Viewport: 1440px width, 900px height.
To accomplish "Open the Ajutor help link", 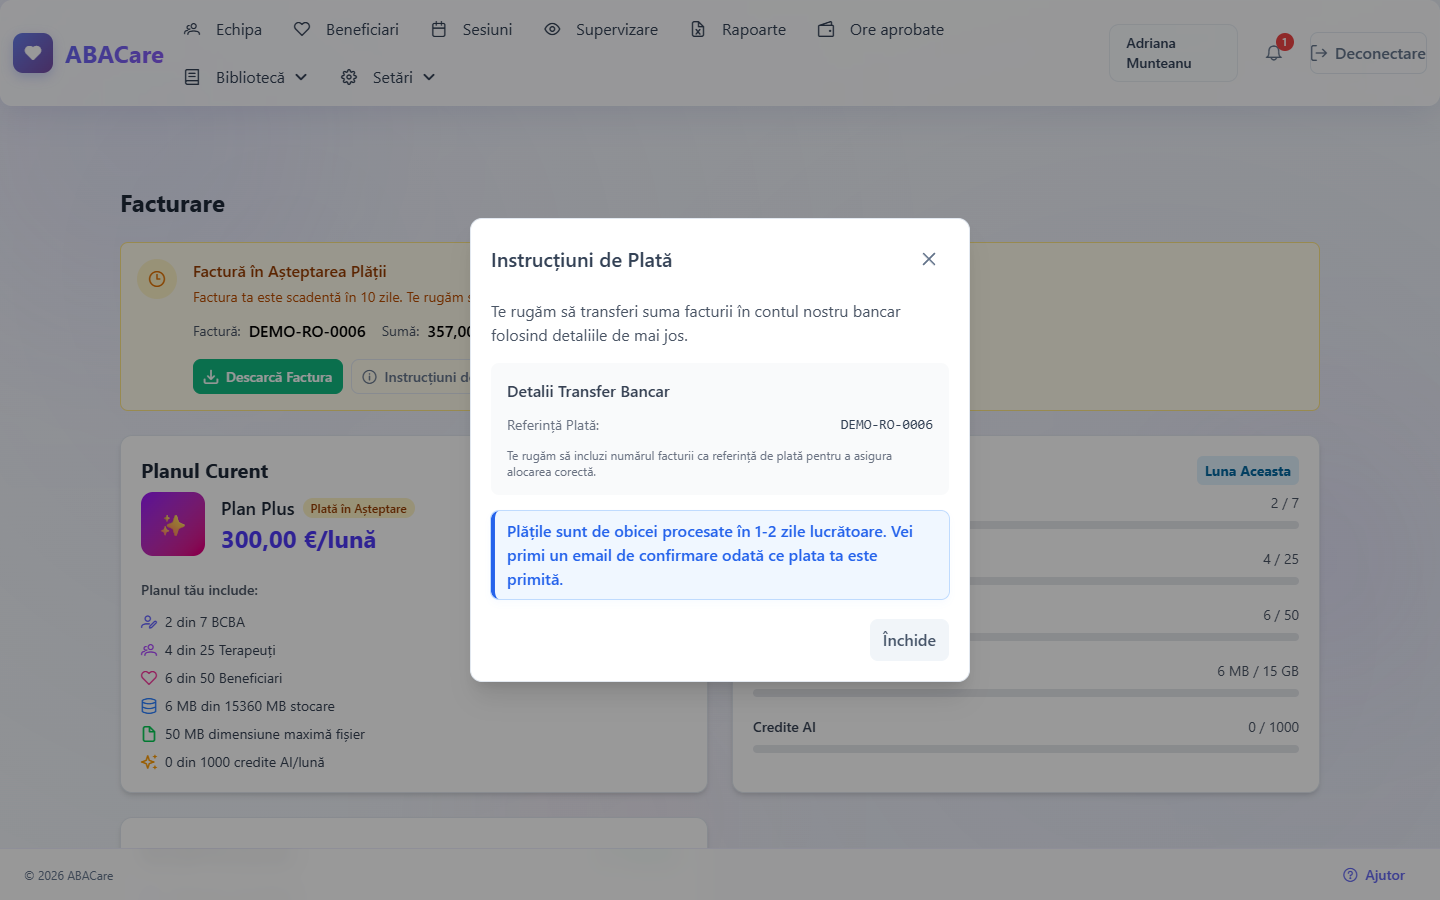I will pos(1374,875).
